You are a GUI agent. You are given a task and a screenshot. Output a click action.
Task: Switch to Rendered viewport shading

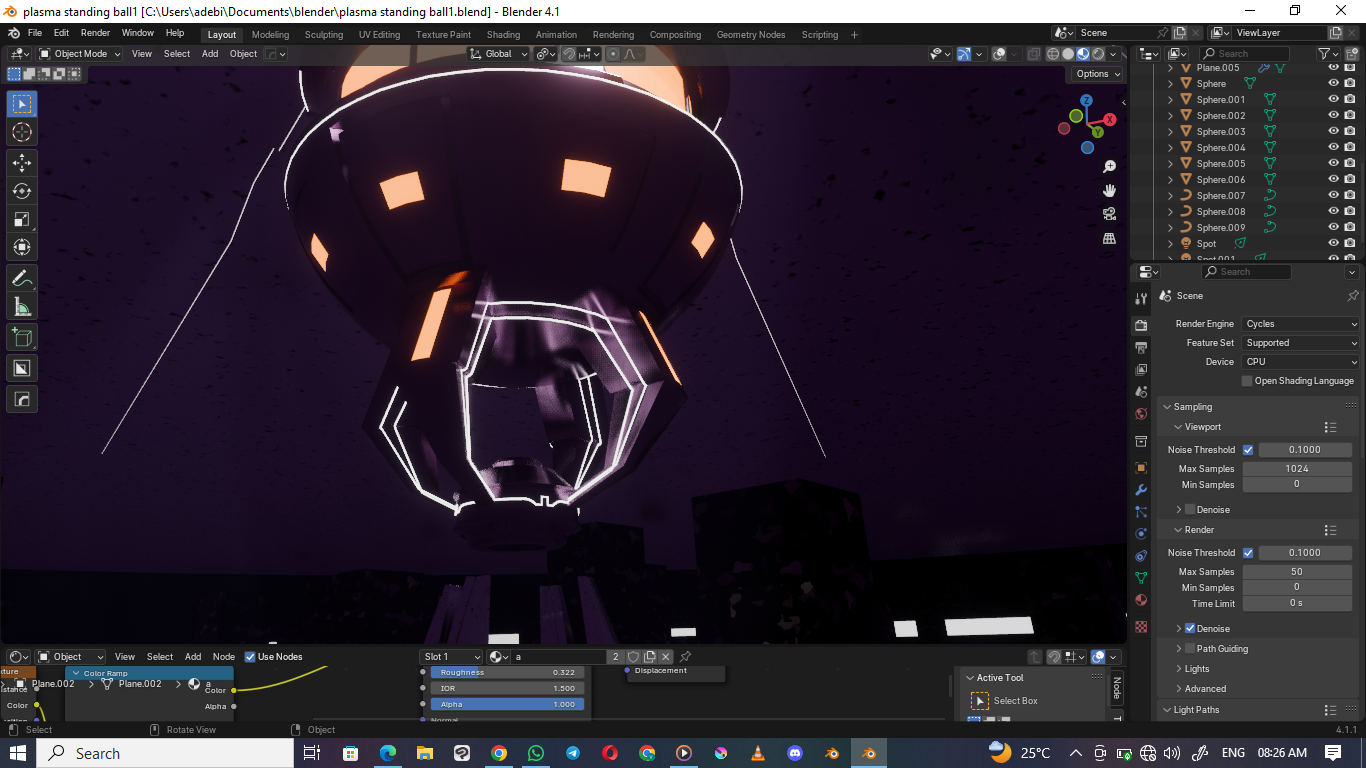(x=1098, y=54)
